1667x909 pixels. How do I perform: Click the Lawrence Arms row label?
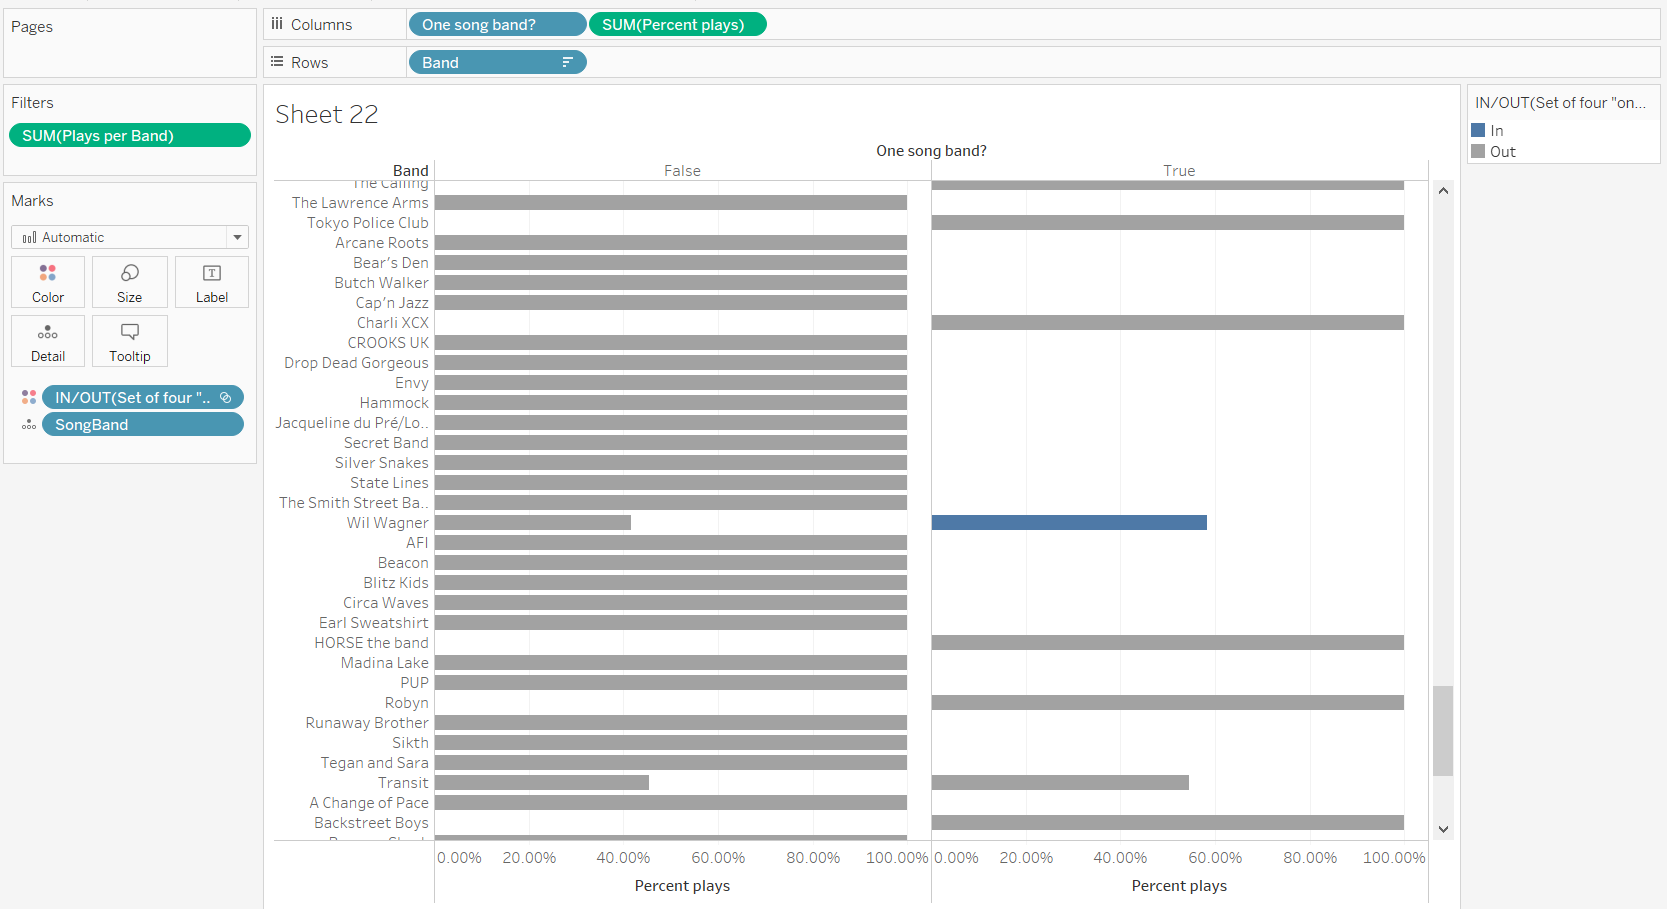360,202
